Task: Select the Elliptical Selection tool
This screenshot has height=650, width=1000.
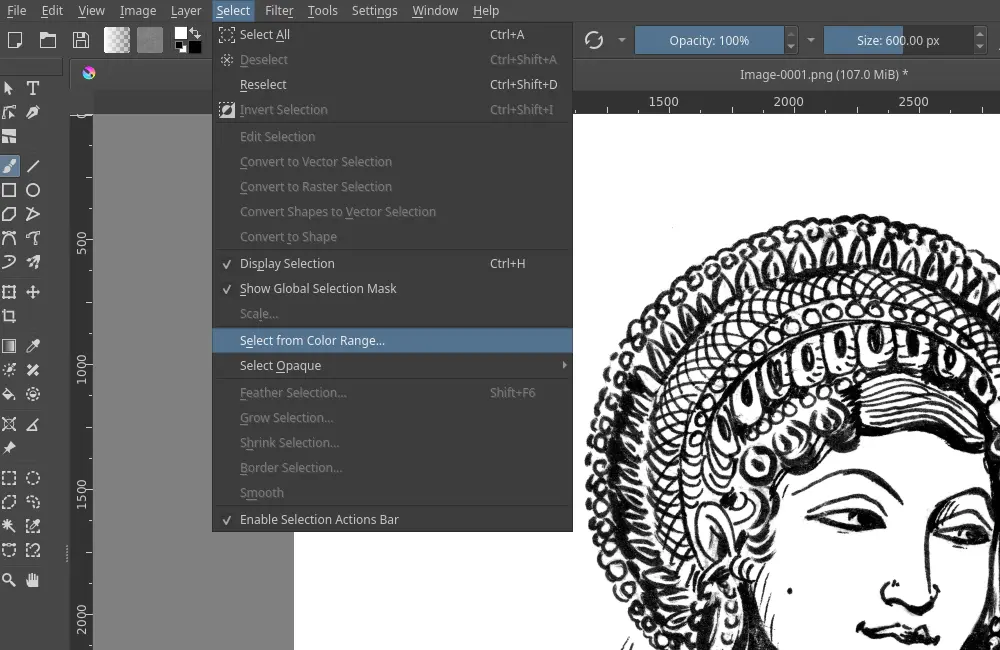Action: [33, 478]
